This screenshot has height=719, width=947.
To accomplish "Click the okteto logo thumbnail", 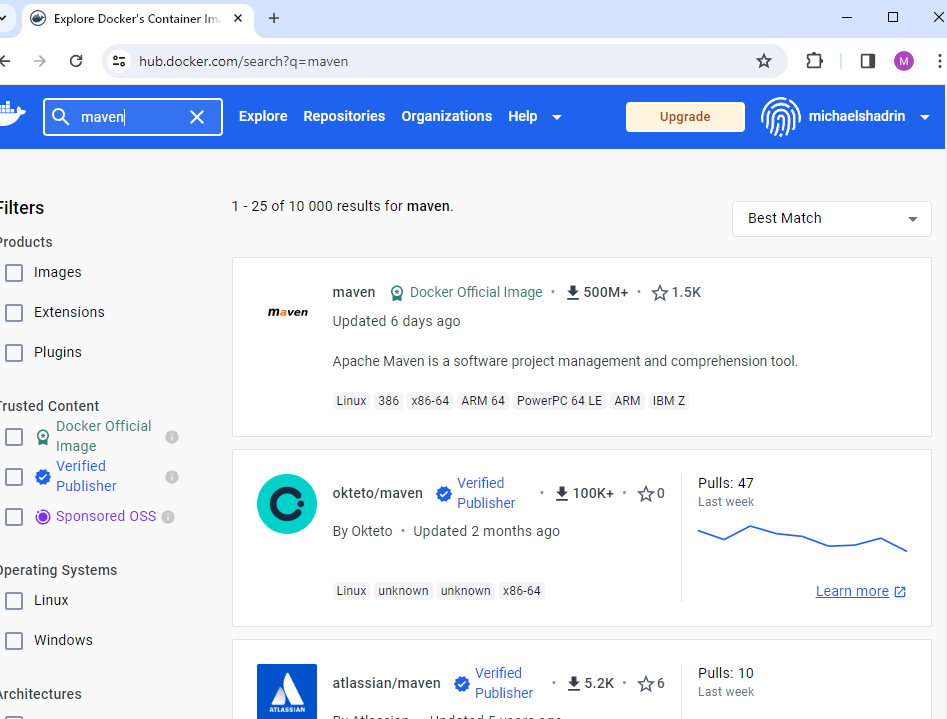I will coord(287,503).
